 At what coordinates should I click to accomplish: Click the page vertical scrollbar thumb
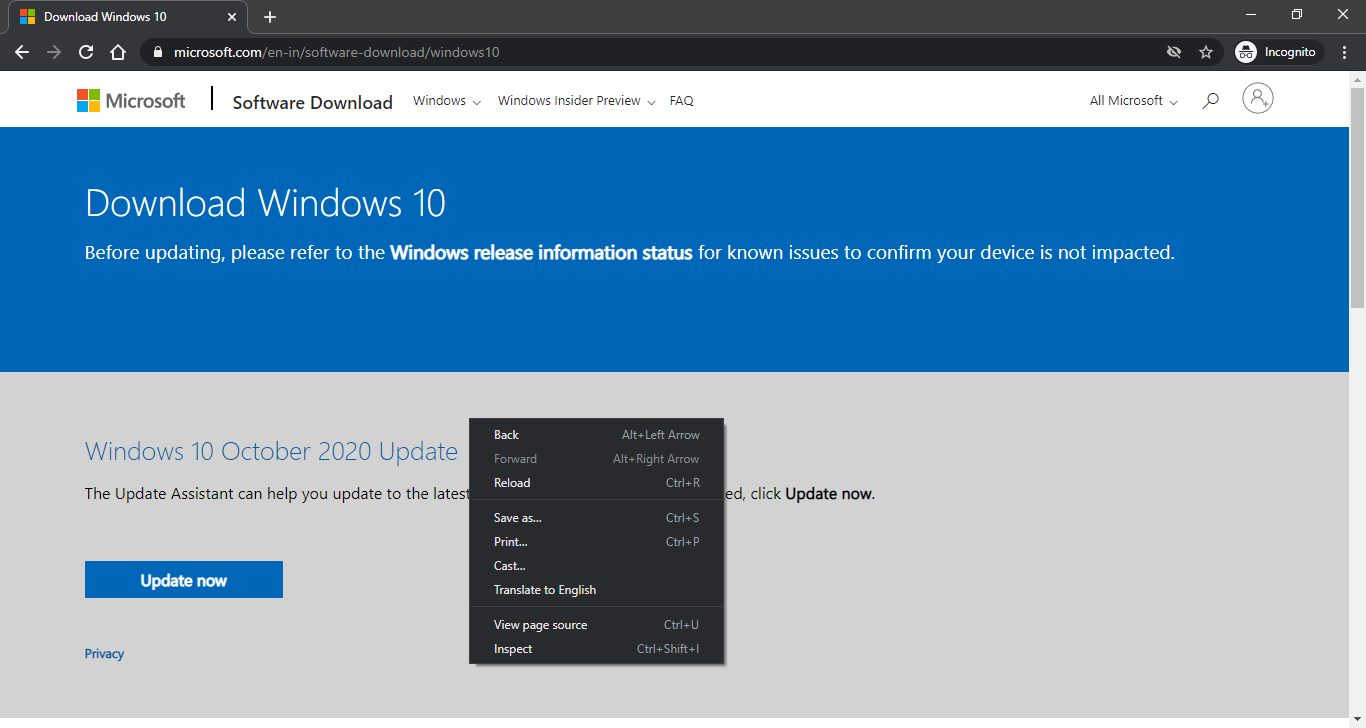[x=1357, y=198]
